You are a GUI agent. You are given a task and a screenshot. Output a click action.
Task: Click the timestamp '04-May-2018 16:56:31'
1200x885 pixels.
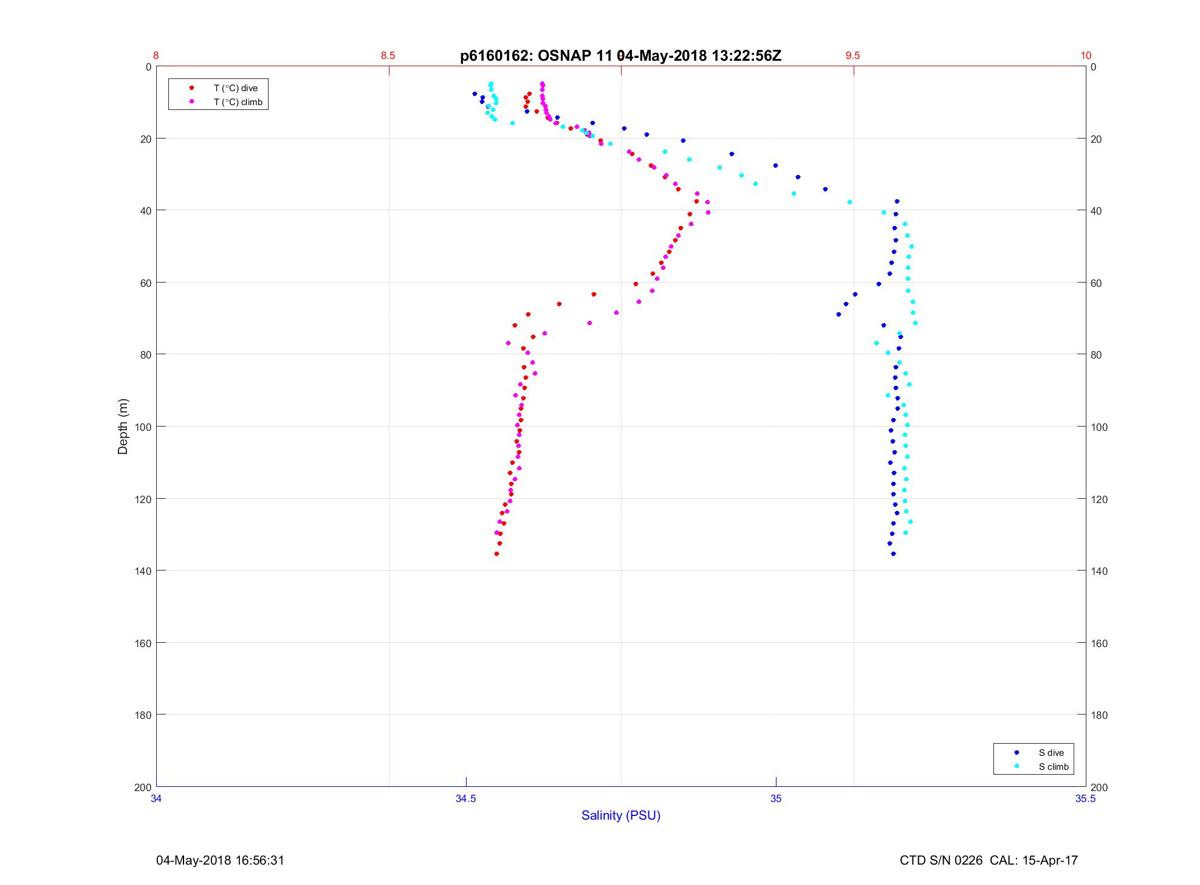221,860
